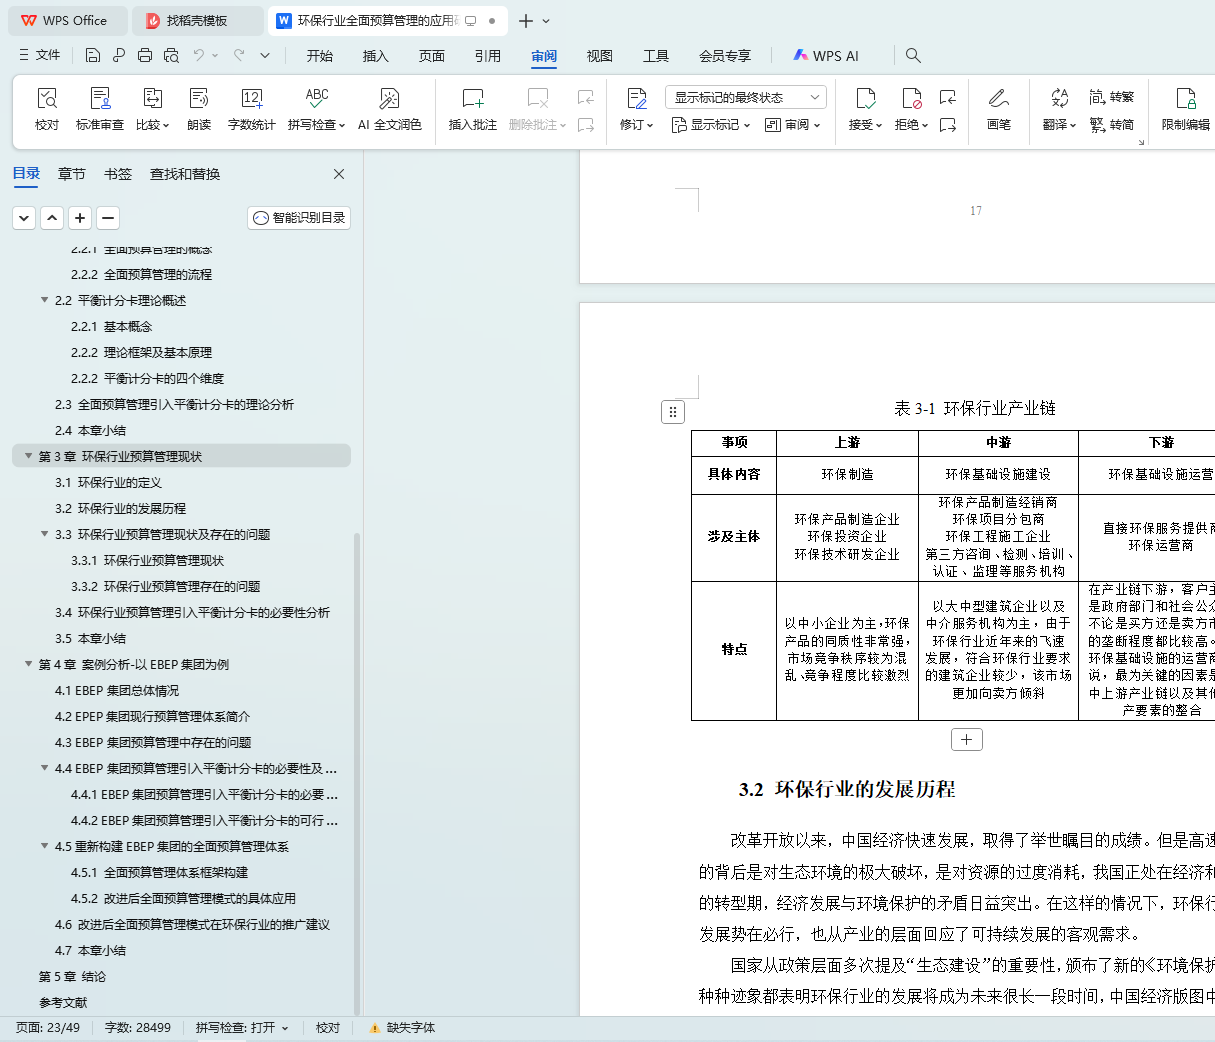Jump to 4.1 EBEP 集团总体情况
Viewport: 1215px width, 1042px height.
117,690
